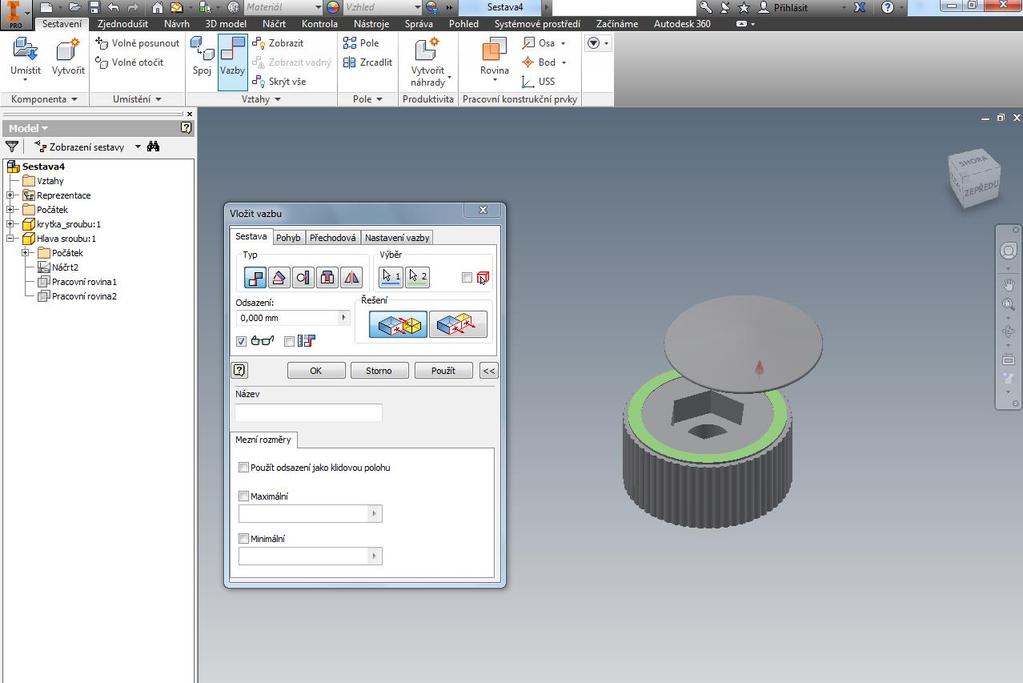Click the appearance color wheel icon
Image resolution: width=1023 pixels, height=683 pixels.
tap(333, 8)
